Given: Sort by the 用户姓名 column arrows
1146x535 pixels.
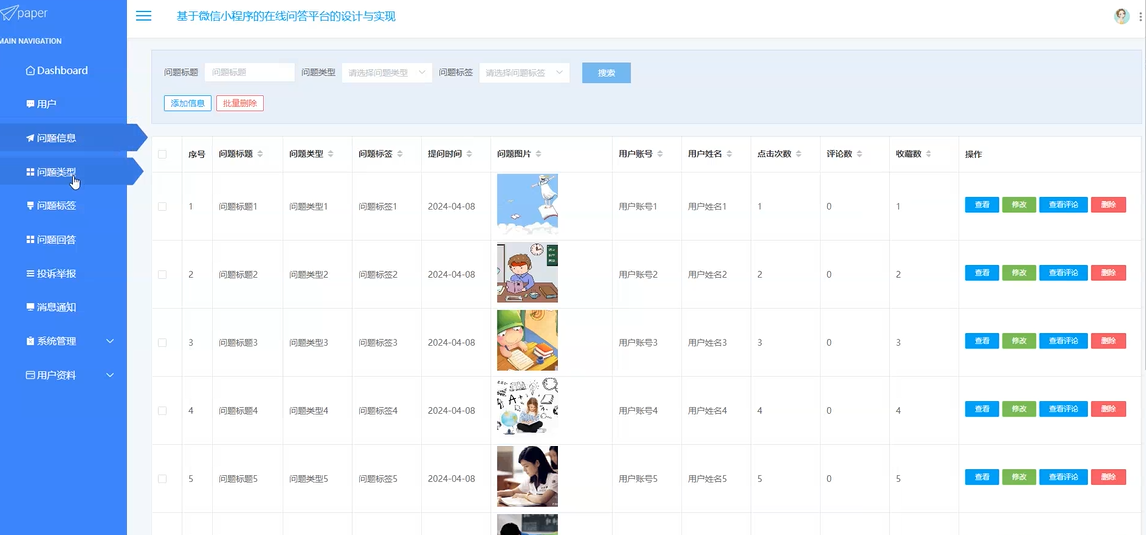Looking at the screenshot, I should coord(729,154).
